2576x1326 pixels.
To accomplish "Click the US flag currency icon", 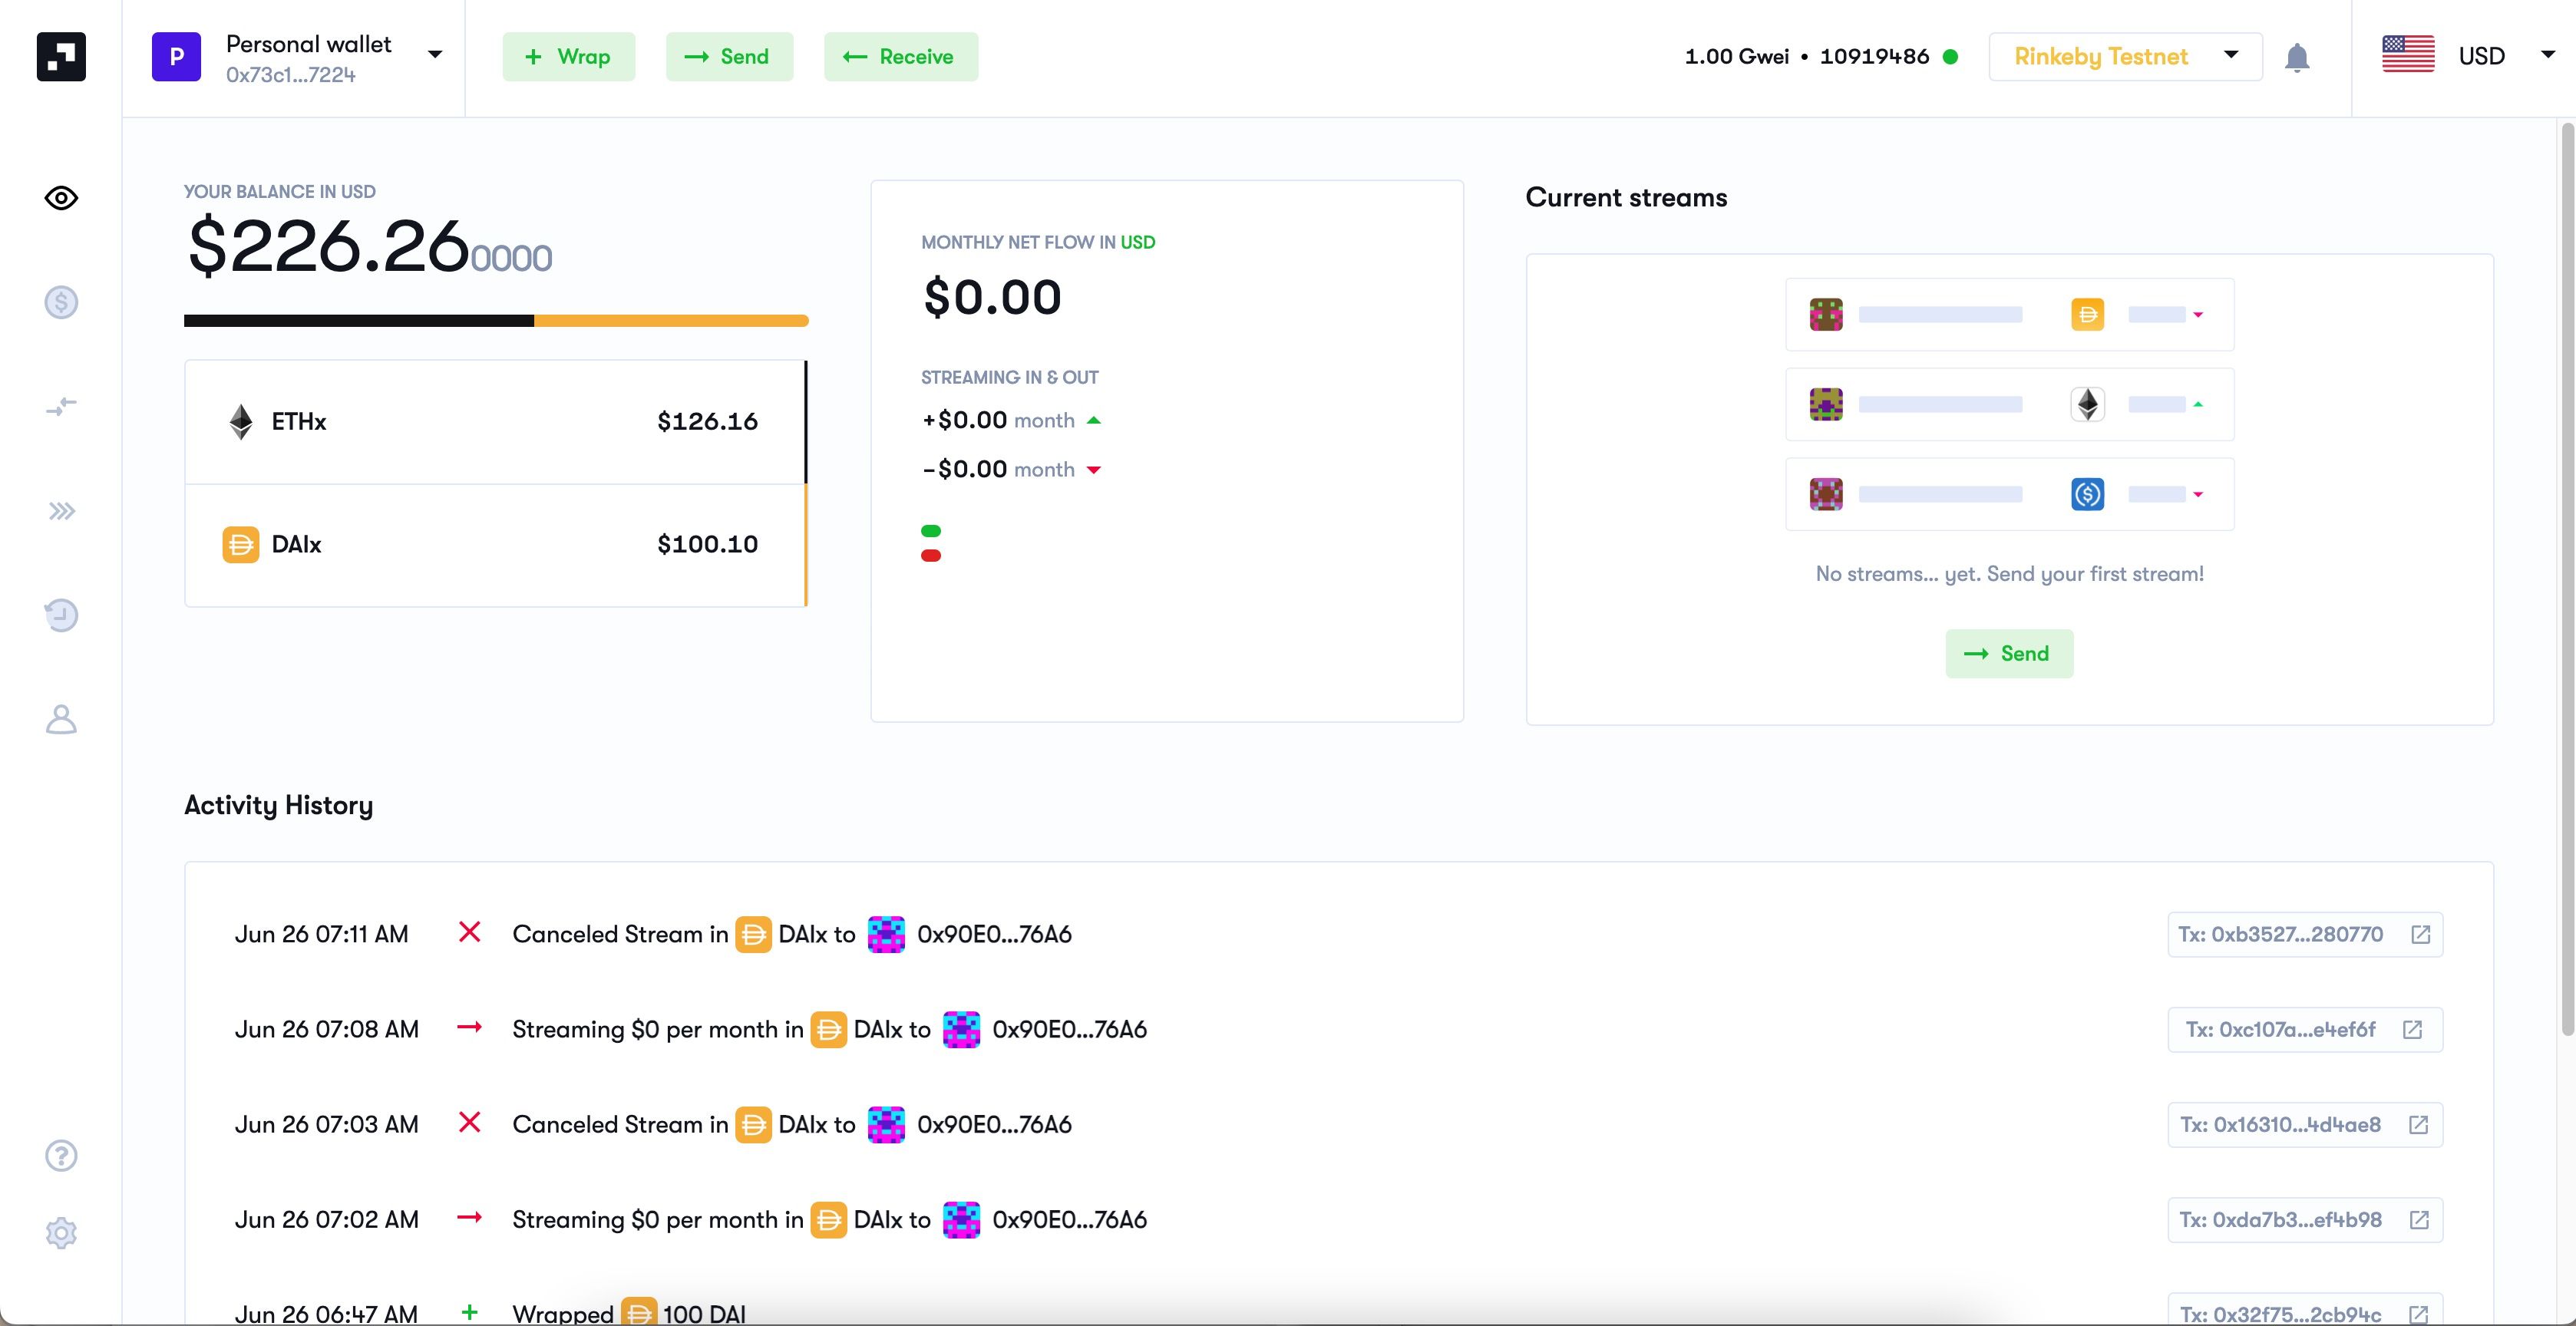I will coord(2408,55).
